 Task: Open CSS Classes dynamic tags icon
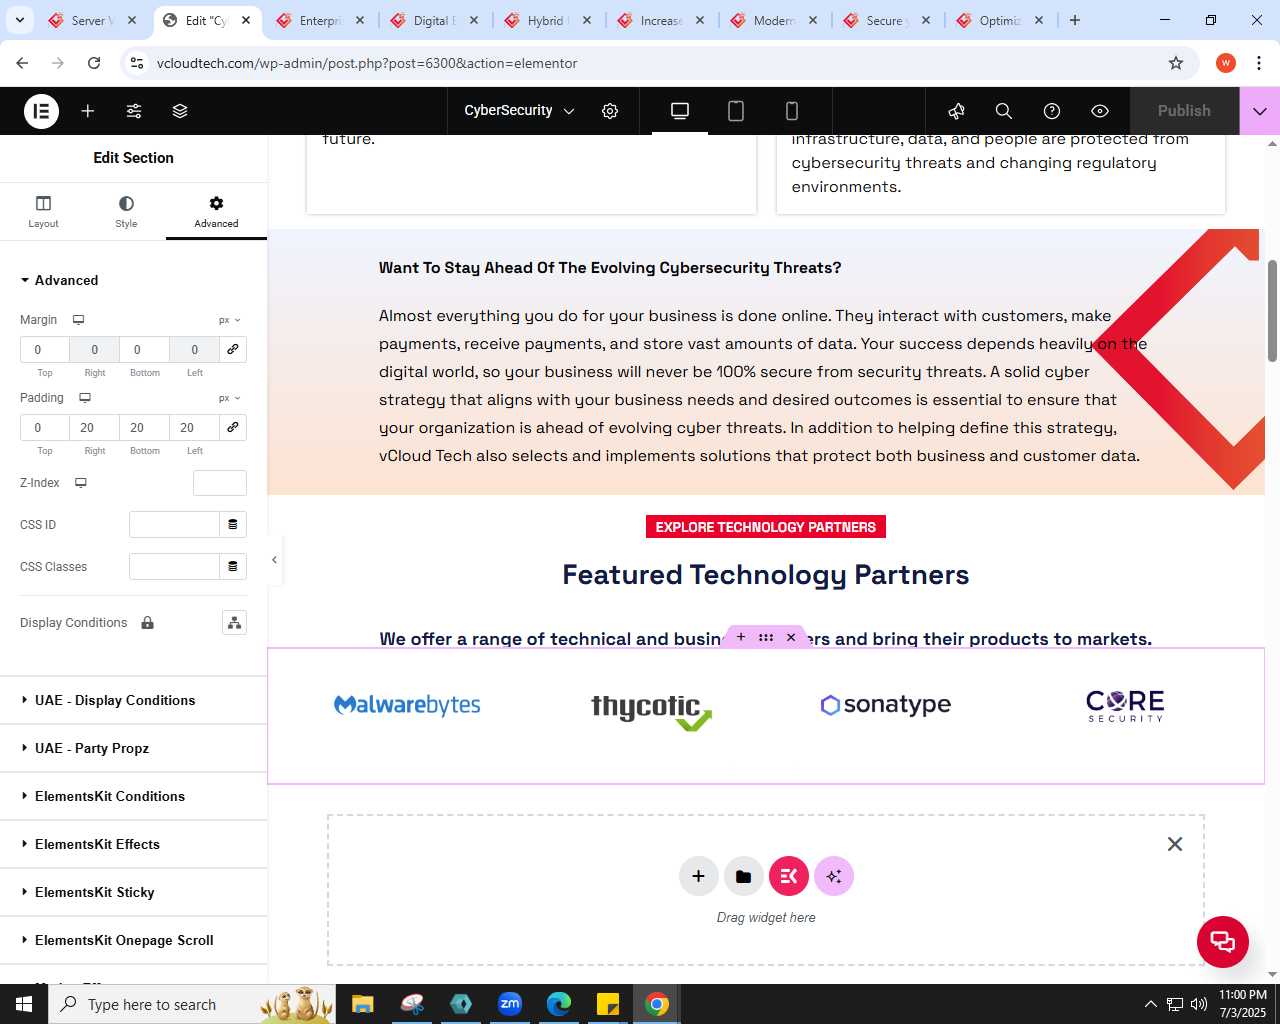click(233, 567)
